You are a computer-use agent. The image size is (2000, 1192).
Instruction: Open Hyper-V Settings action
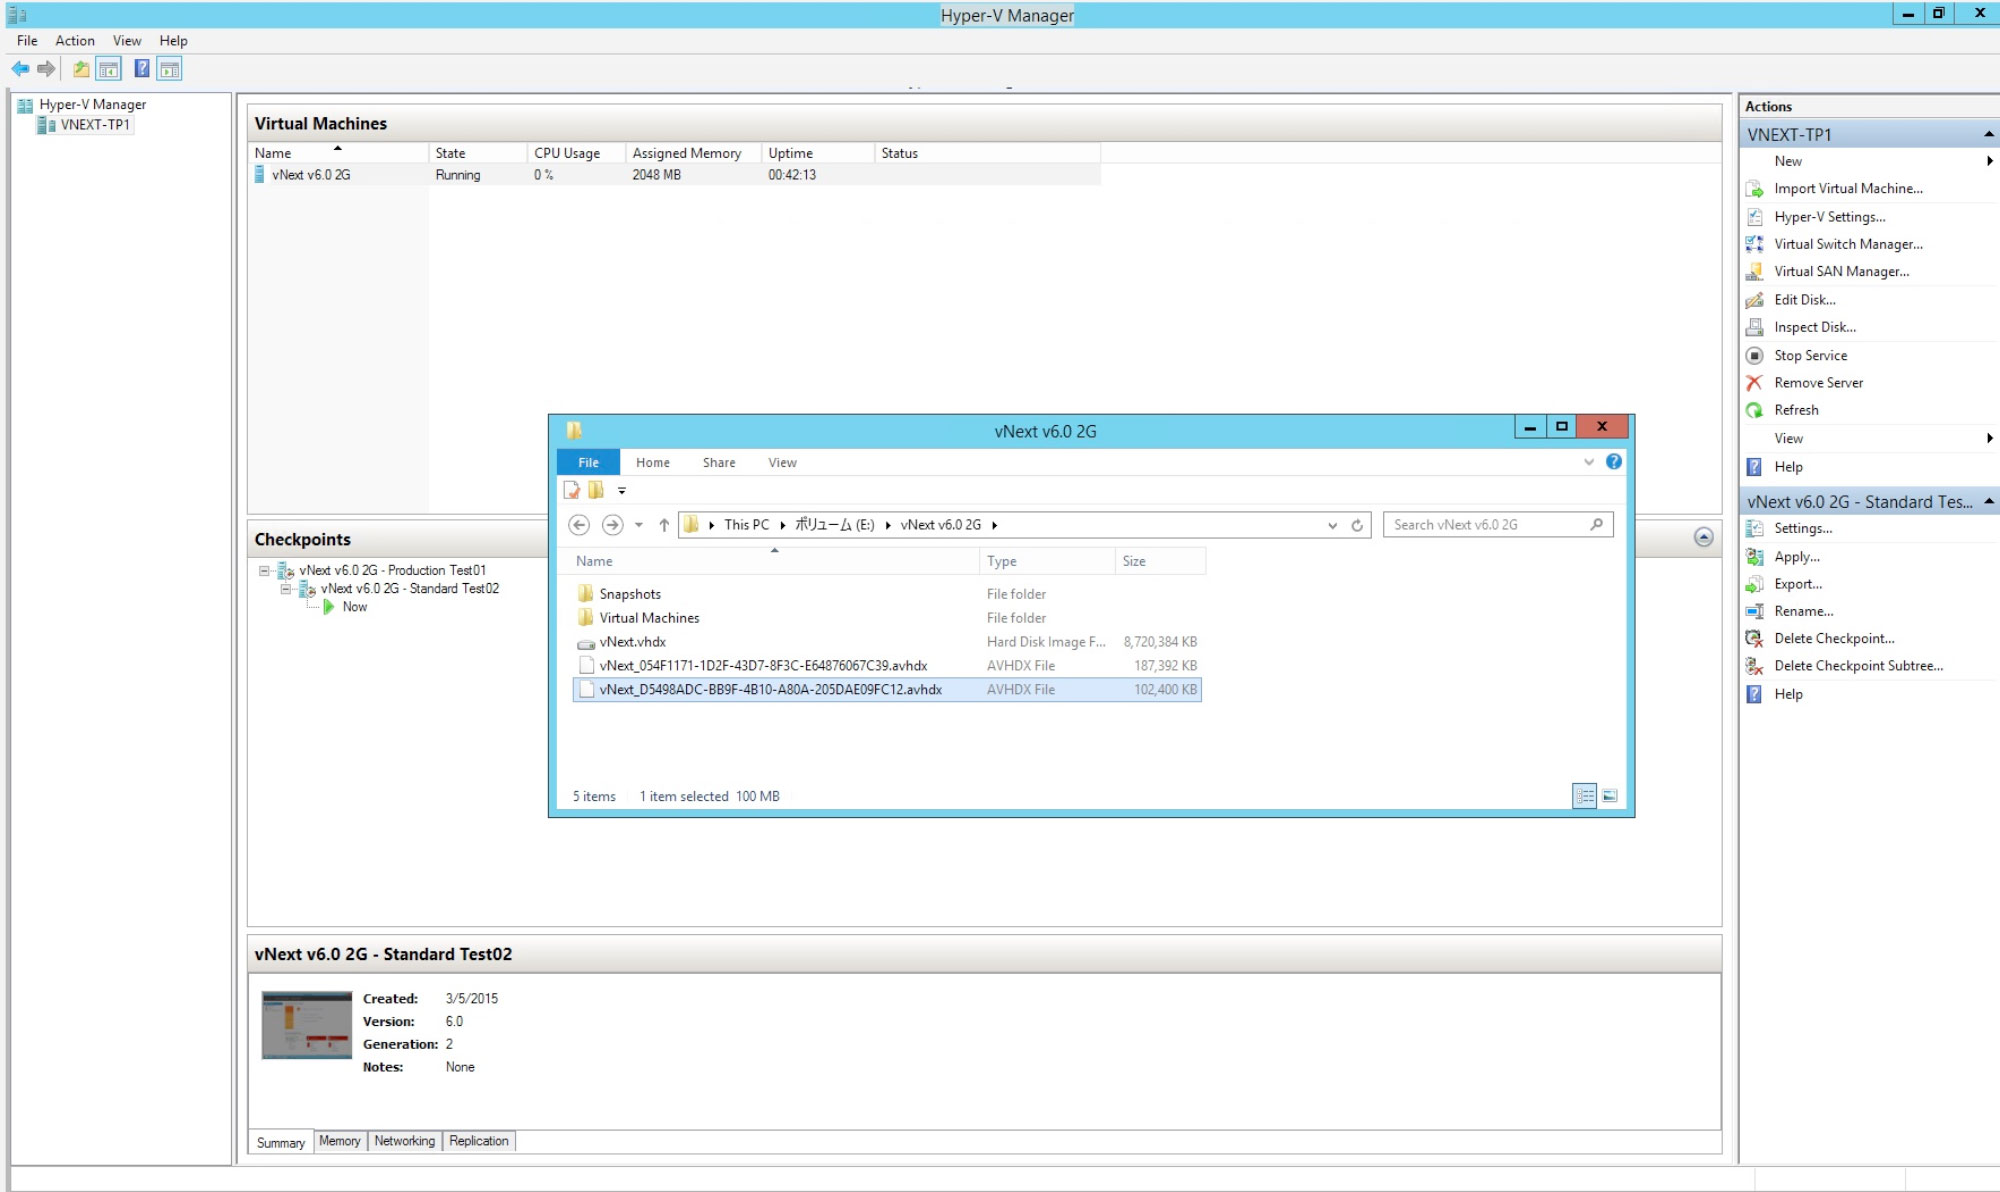(1829, 216)
